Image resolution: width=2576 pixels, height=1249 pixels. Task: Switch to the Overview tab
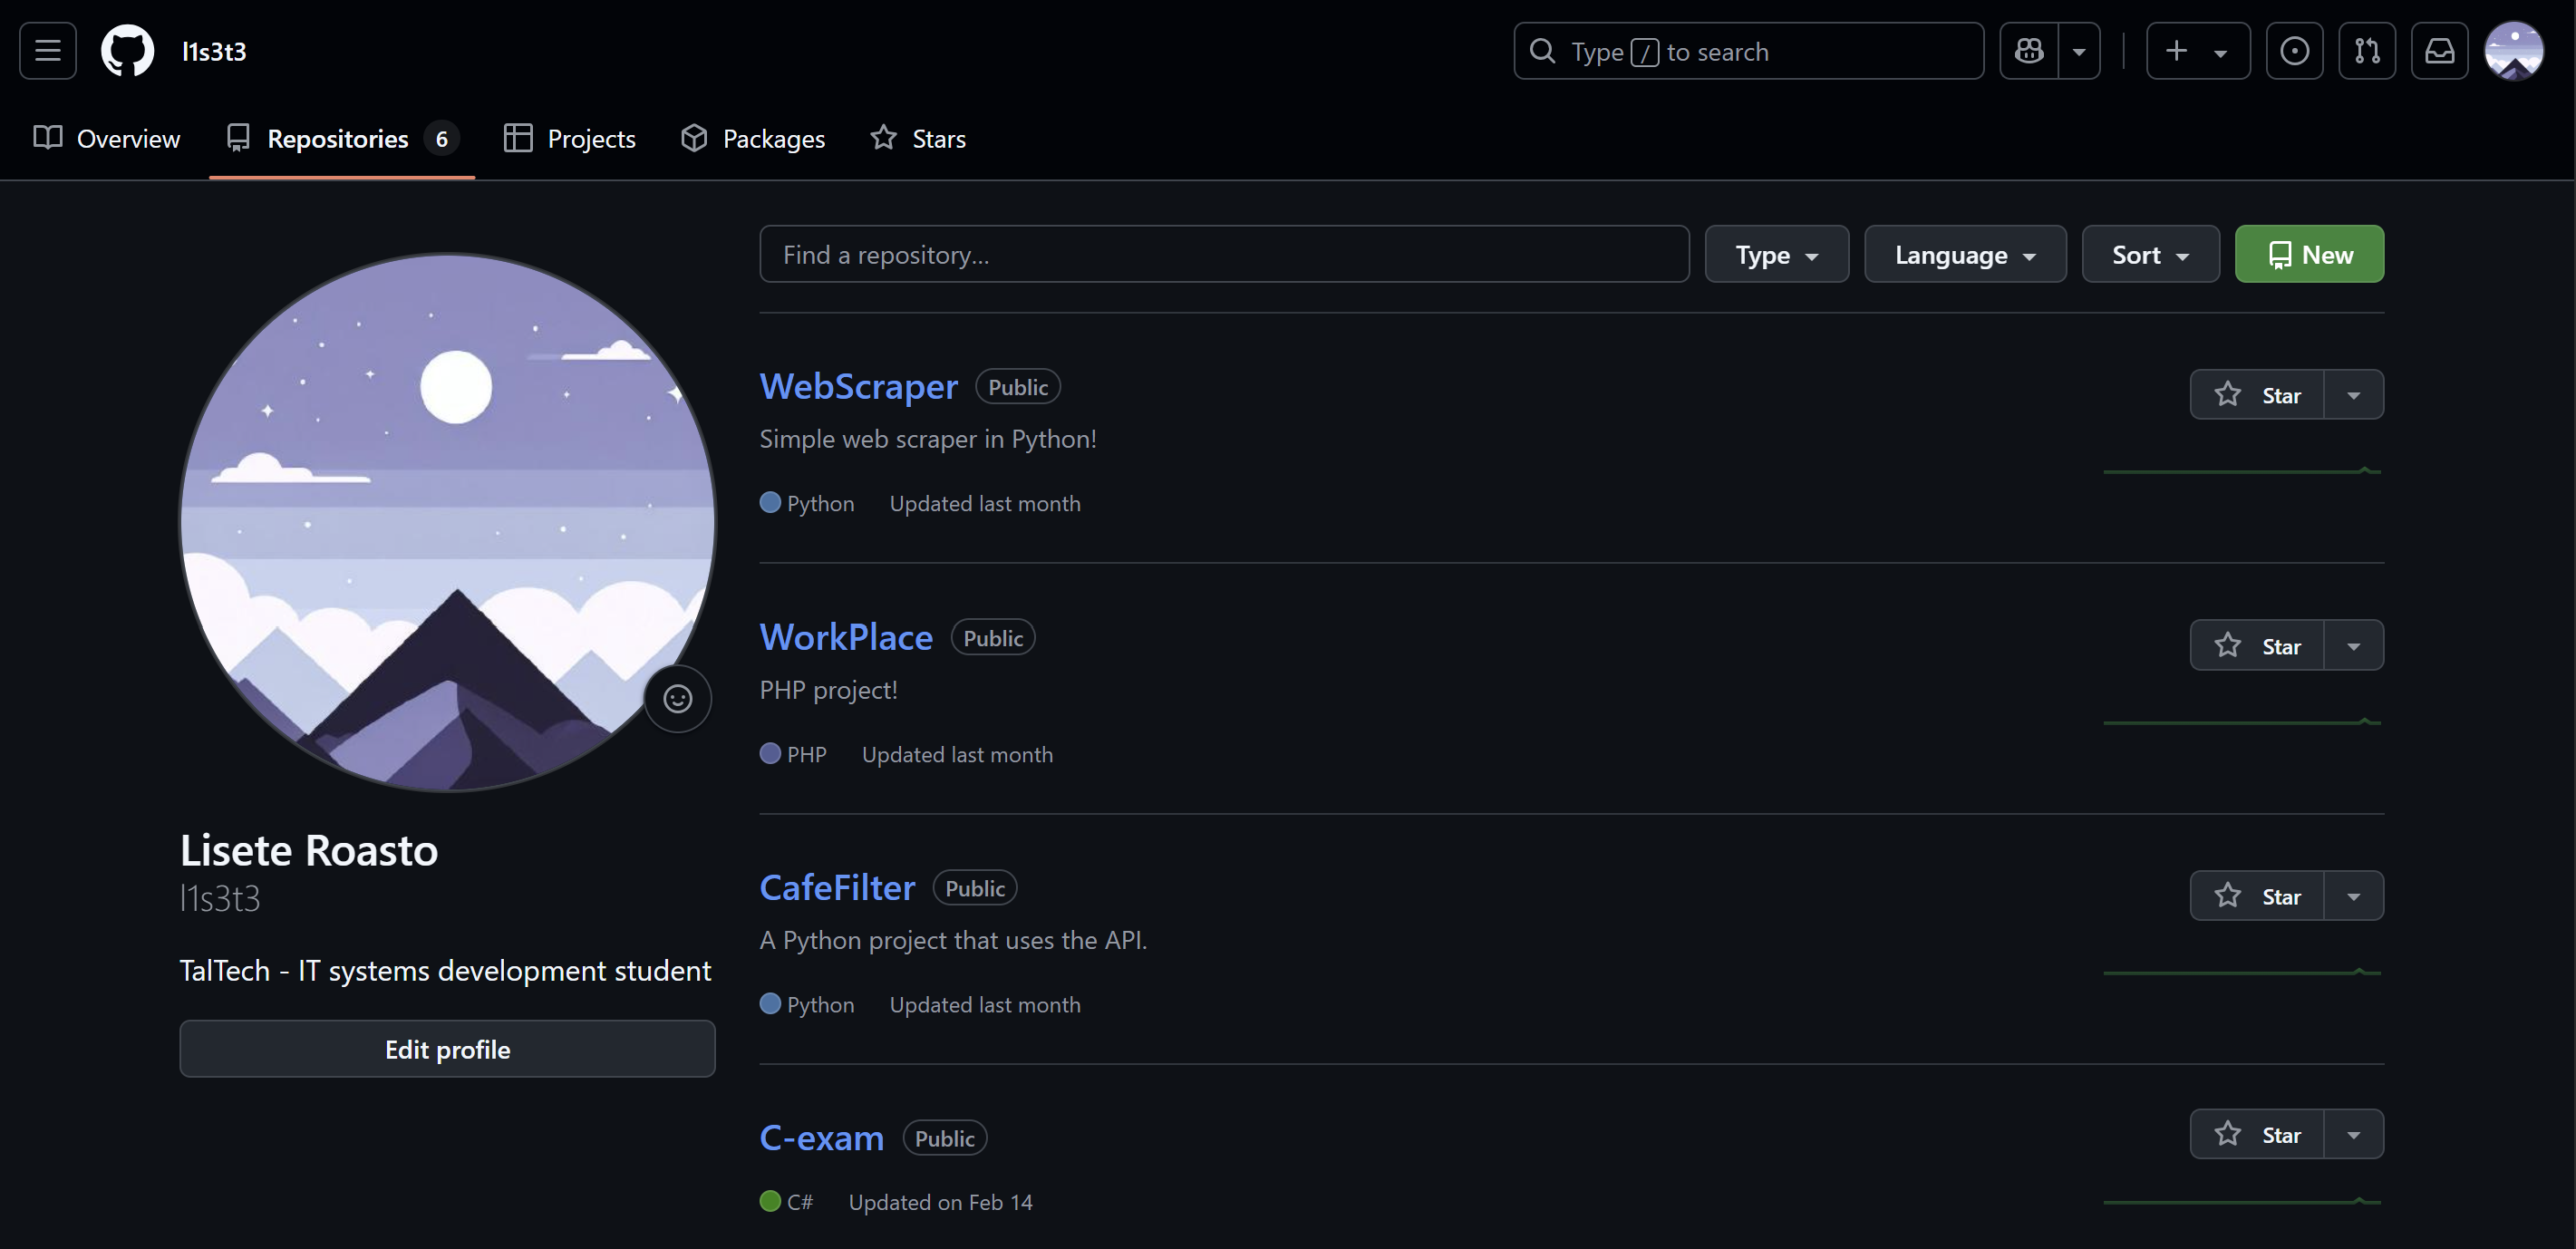click(x=107, y=139)
